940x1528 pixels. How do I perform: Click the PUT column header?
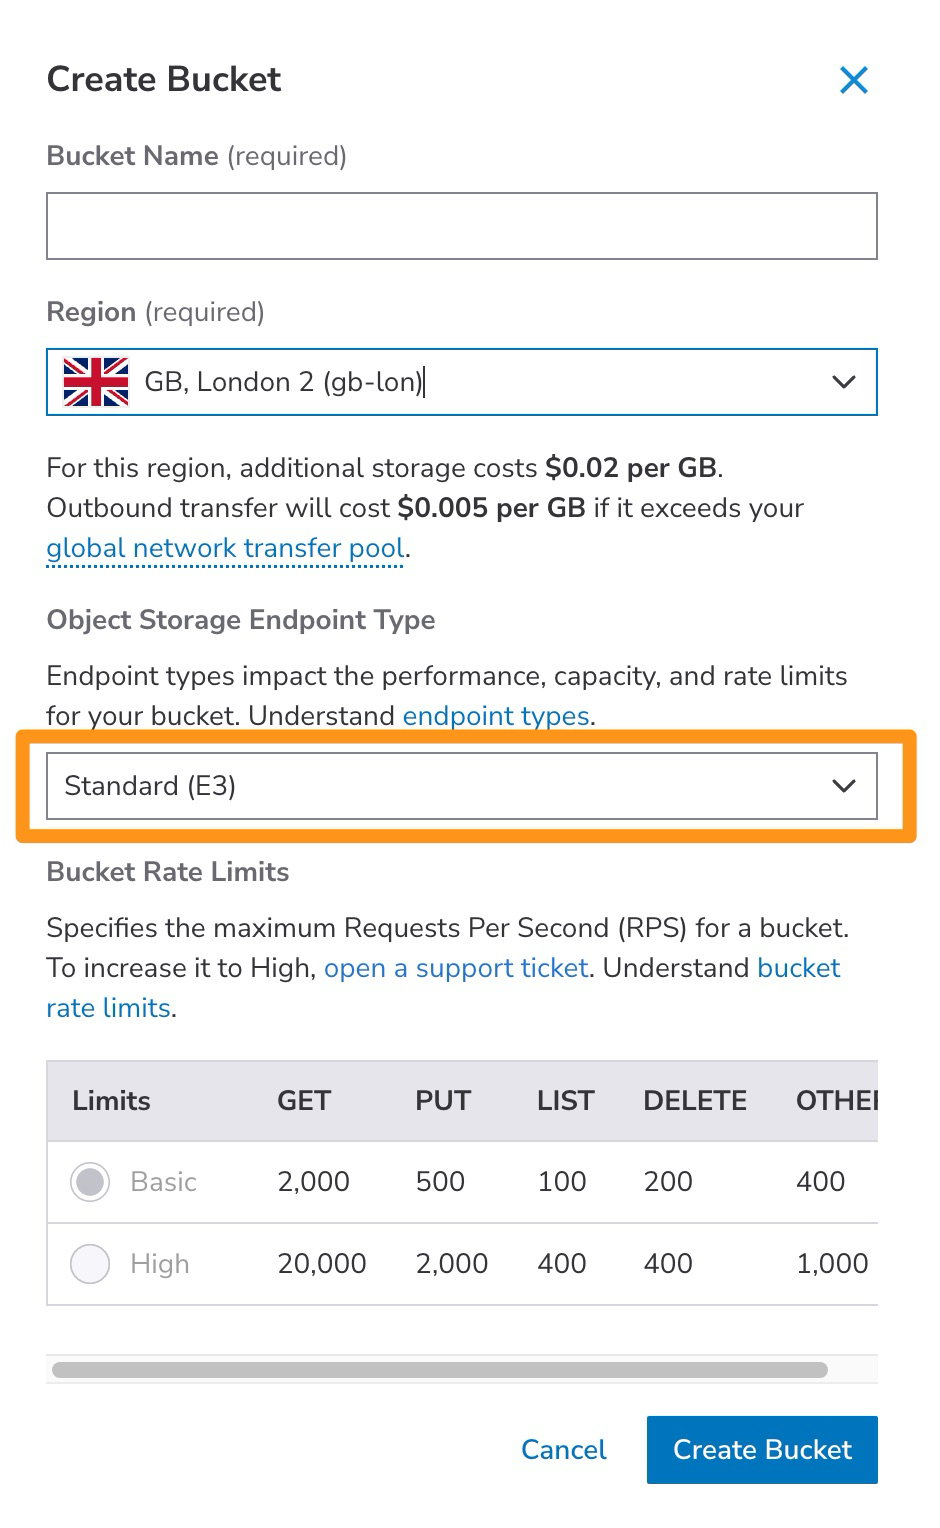click(x=443, y=1101)
